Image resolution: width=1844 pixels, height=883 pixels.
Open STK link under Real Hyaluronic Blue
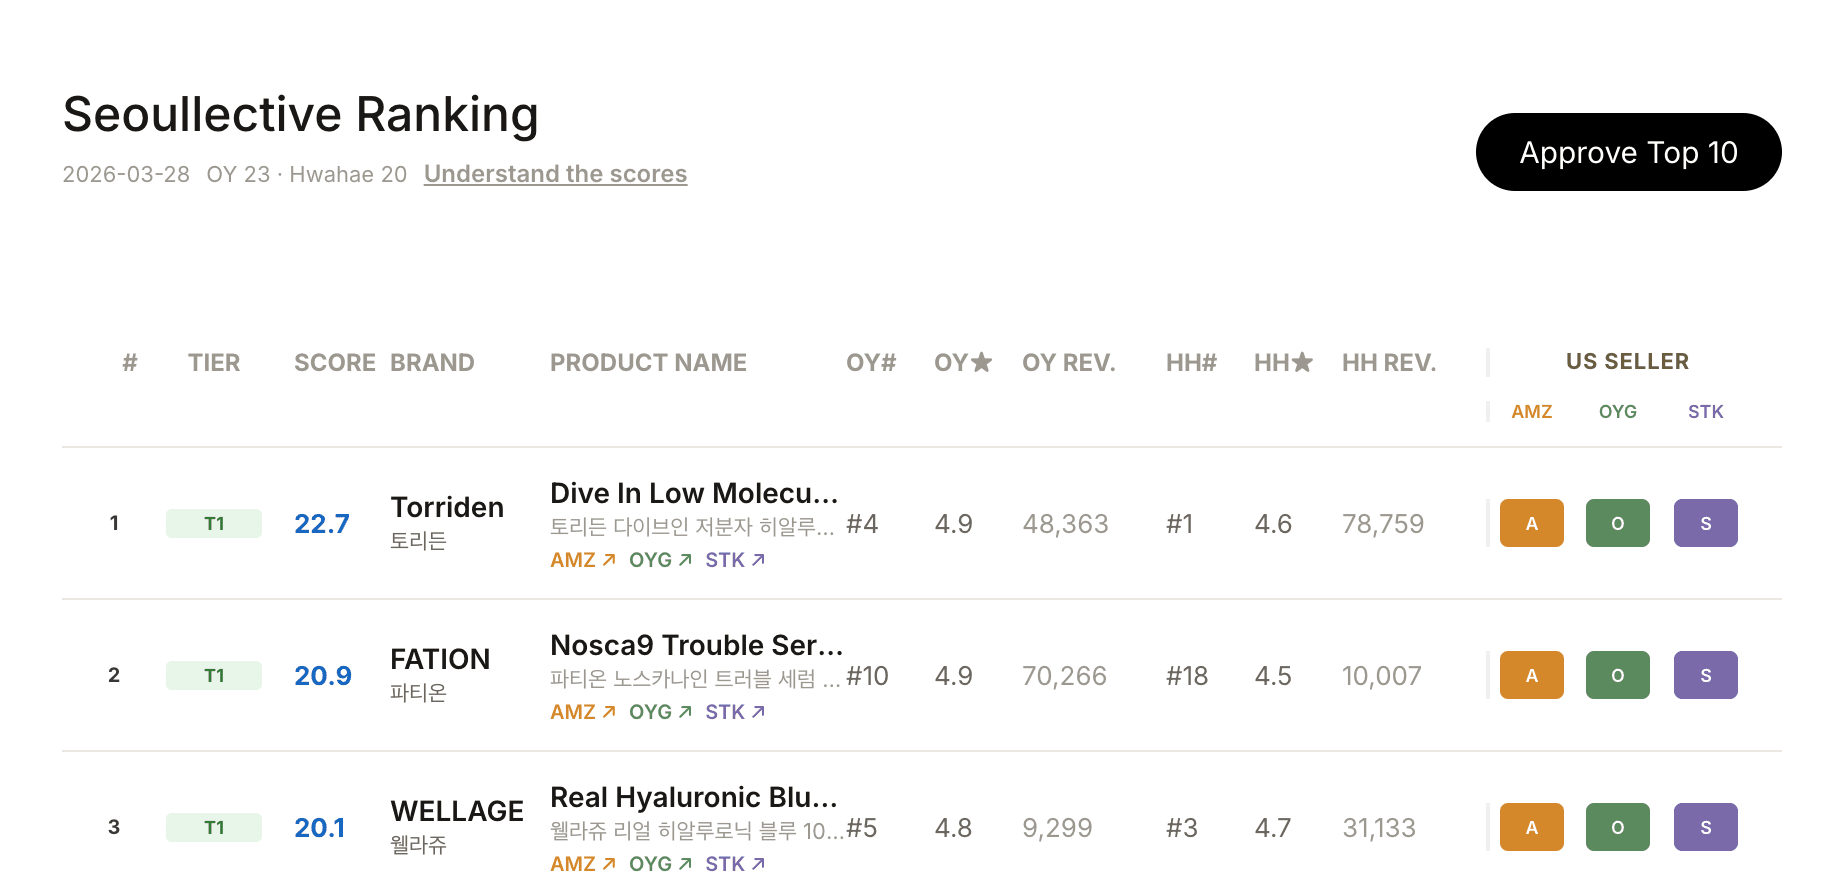[735, 864]
